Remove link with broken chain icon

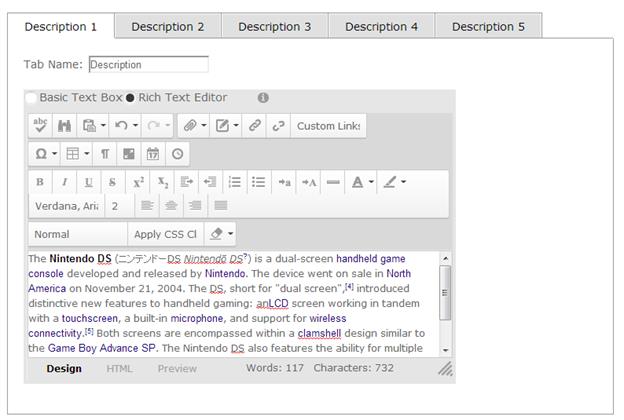tap(278, 126)
